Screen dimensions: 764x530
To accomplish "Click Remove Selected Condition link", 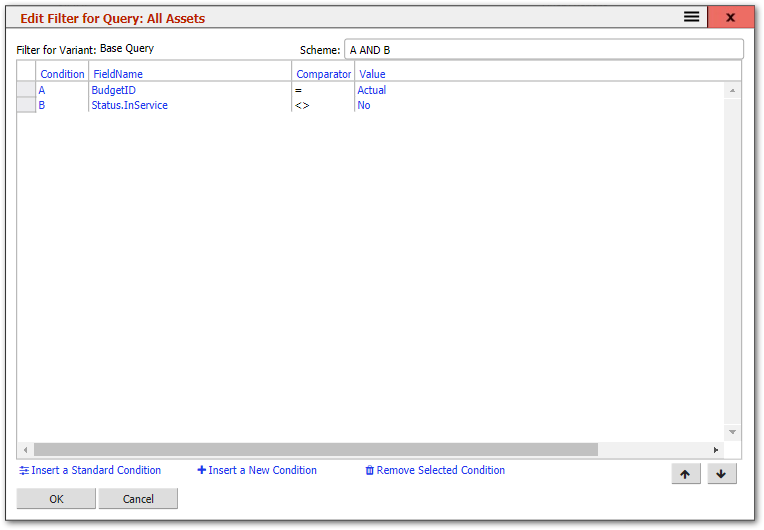I will [435, 471].
